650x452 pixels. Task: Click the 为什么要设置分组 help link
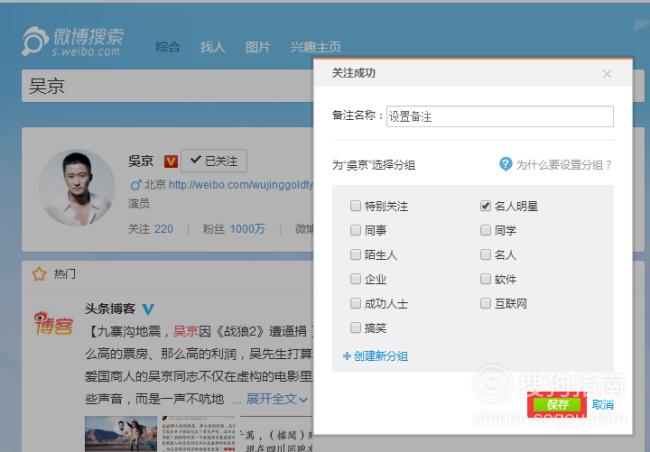564,165
